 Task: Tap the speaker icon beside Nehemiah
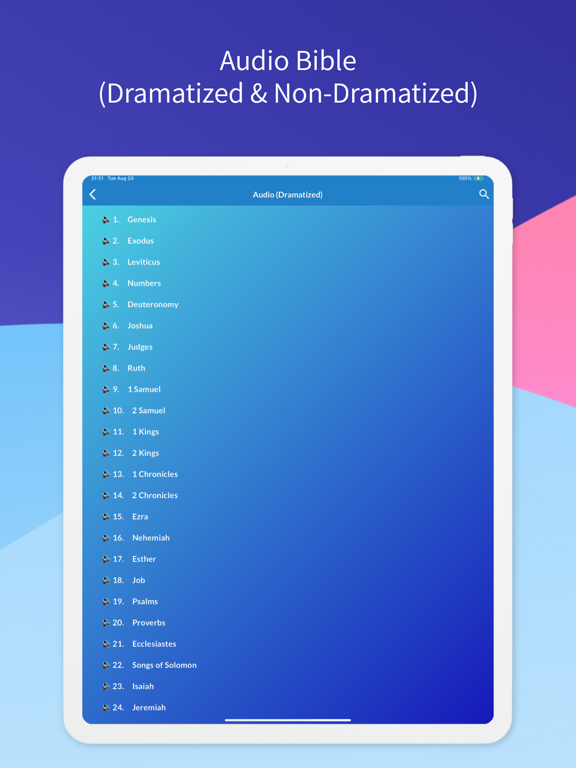pos(105,538)
